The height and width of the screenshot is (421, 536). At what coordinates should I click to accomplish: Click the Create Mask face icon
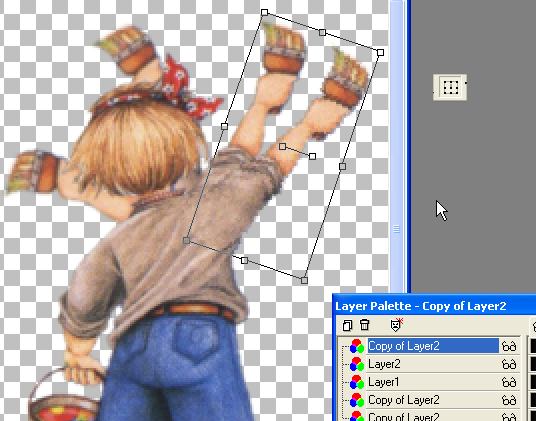click(397, 325)
